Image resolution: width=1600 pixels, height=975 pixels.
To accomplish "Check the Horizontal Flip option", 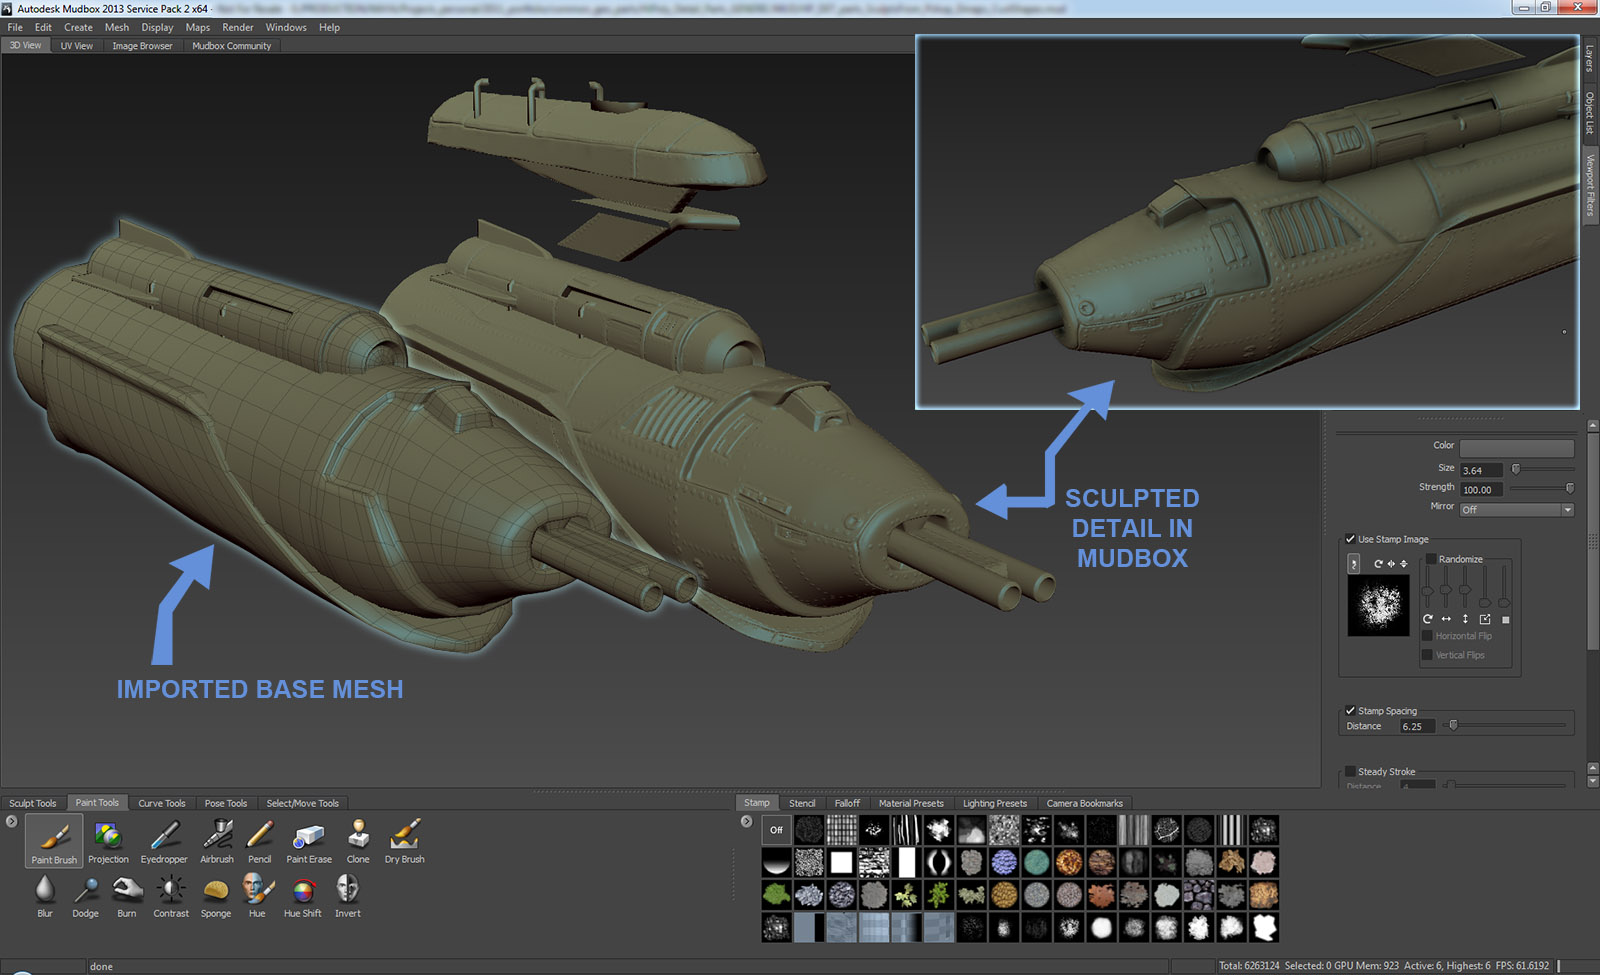I will pyautogui.click(x=1427, y=636).
